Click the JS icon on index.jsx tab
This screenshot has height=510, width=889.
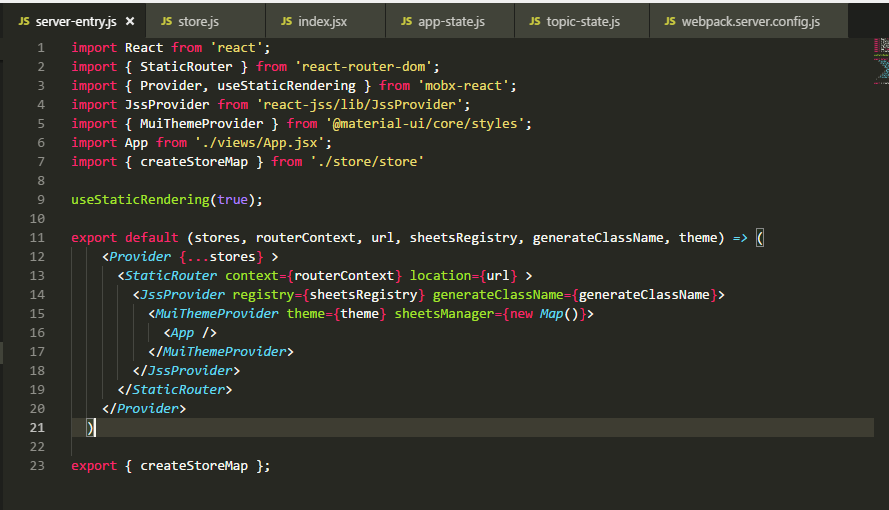tap(287, 21)
